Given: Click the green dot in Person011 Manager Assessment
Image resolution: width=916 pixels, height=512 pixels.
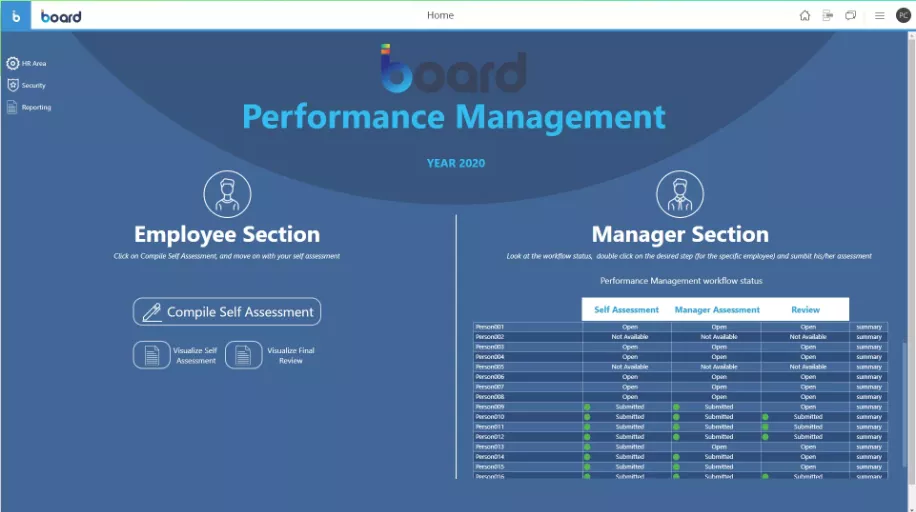Looking at the screenshot, I should tap(676, 427).
